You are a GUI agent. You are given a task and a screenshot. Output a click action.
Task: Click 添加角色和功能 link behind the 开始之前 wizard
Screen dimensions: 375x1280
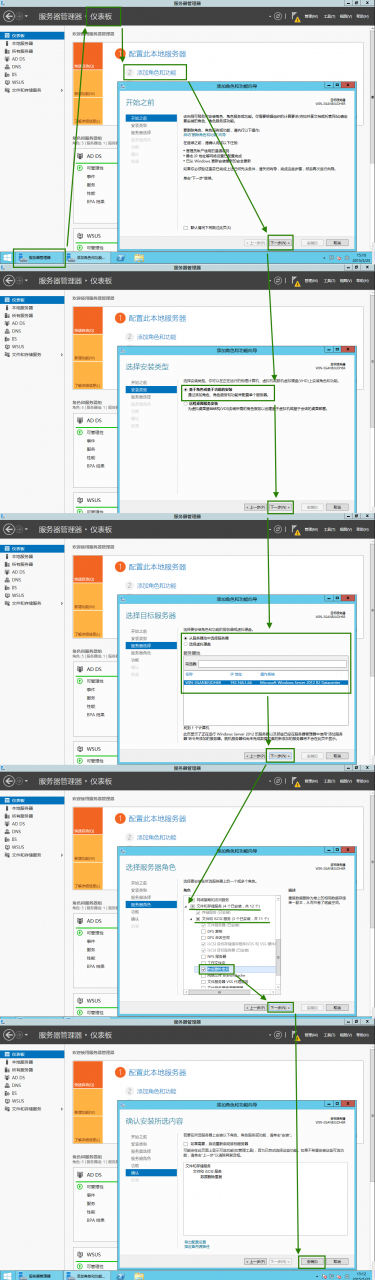click(155, 73)
